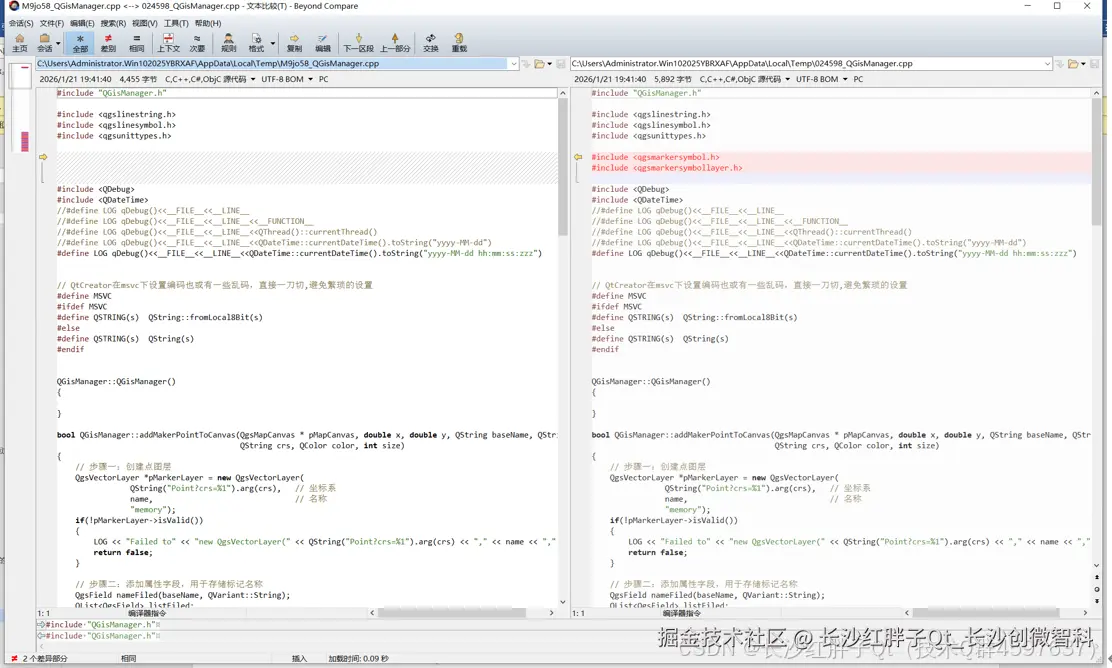Click the 复制 (copy) toolbar icon

coord(294,42)
